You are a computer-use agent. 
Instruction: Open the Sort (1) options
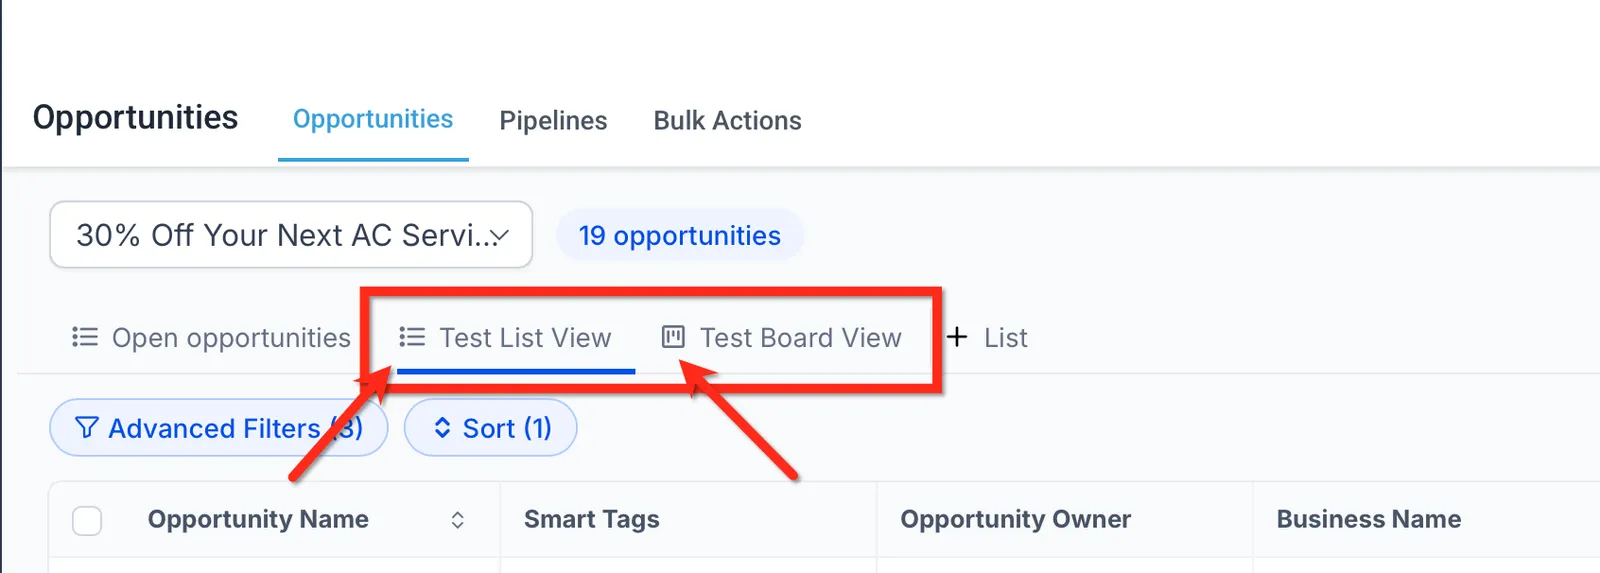point(490,428)
